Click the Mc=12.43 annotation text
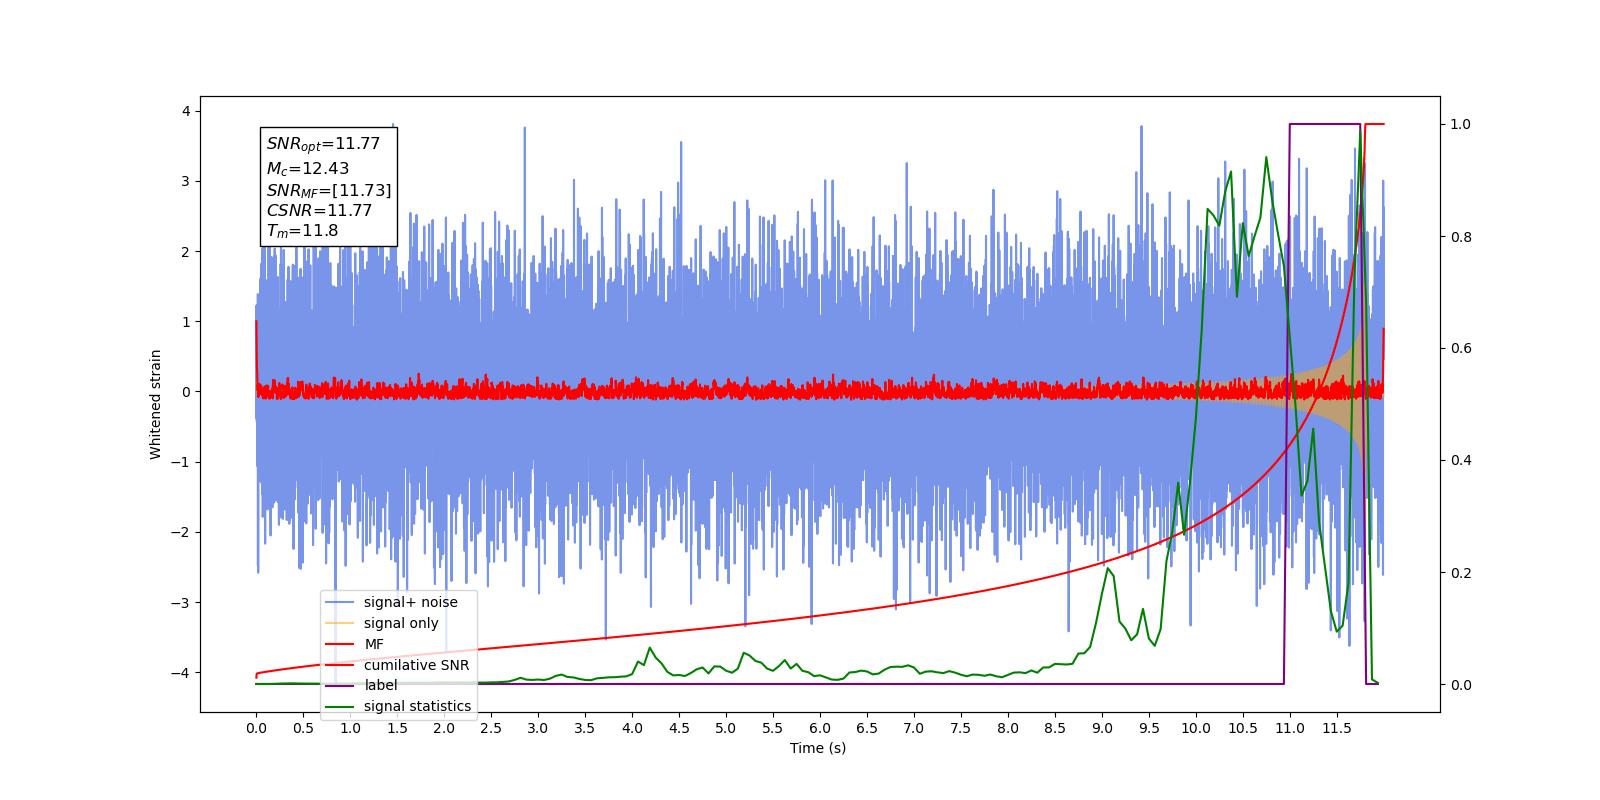 point(308,169)
